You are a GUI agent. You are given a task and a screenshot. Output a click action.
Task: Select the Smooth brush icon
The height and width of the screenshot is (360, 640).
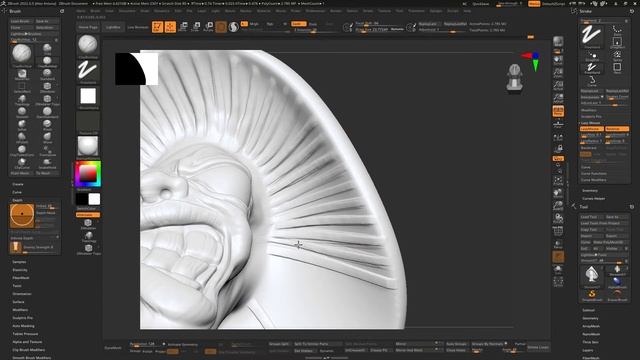coord(22,112)
